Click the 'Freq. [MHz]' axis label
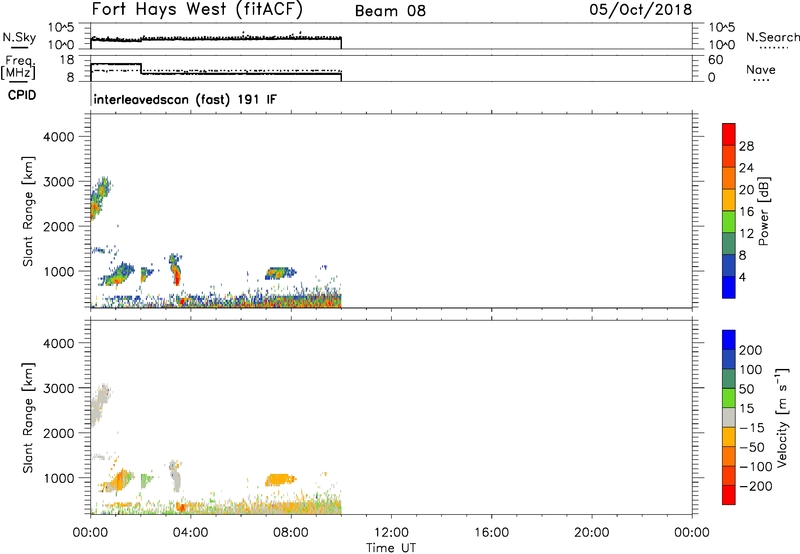800x554 pixels. pos(18,67)
